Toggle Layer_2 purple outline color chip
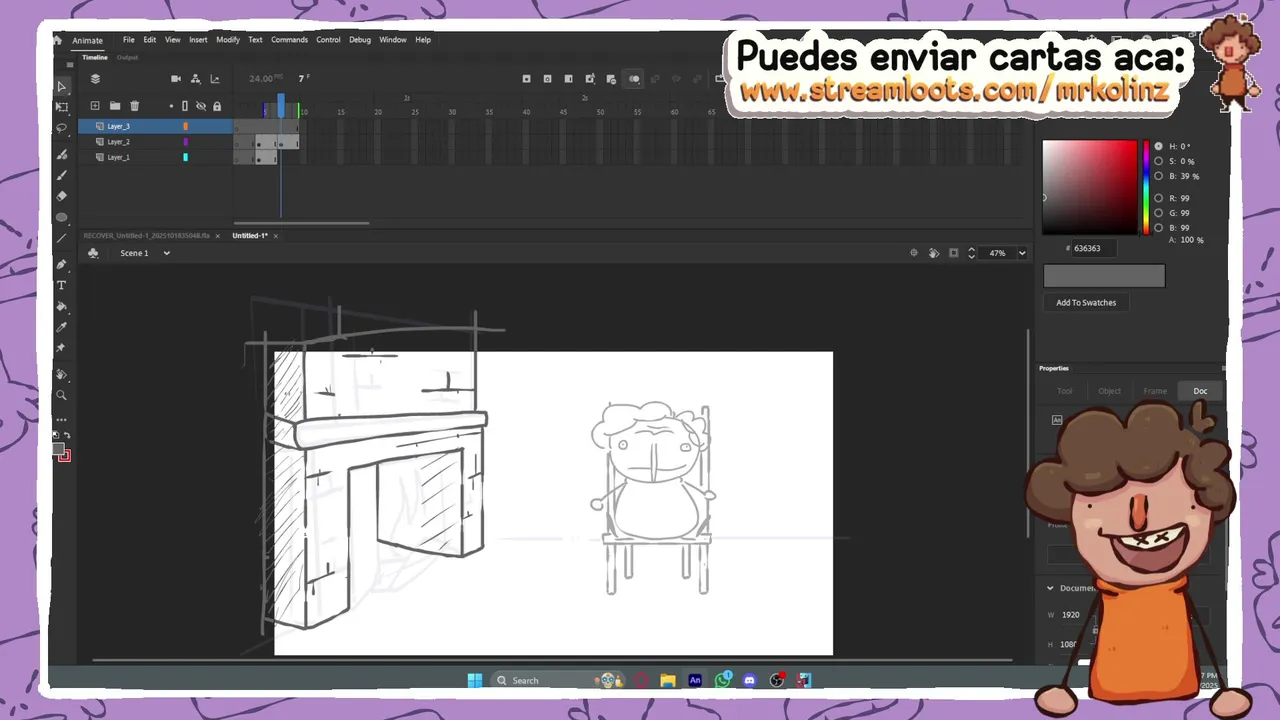Viewport: 1280px width, 720px height. tap(185, 142)
